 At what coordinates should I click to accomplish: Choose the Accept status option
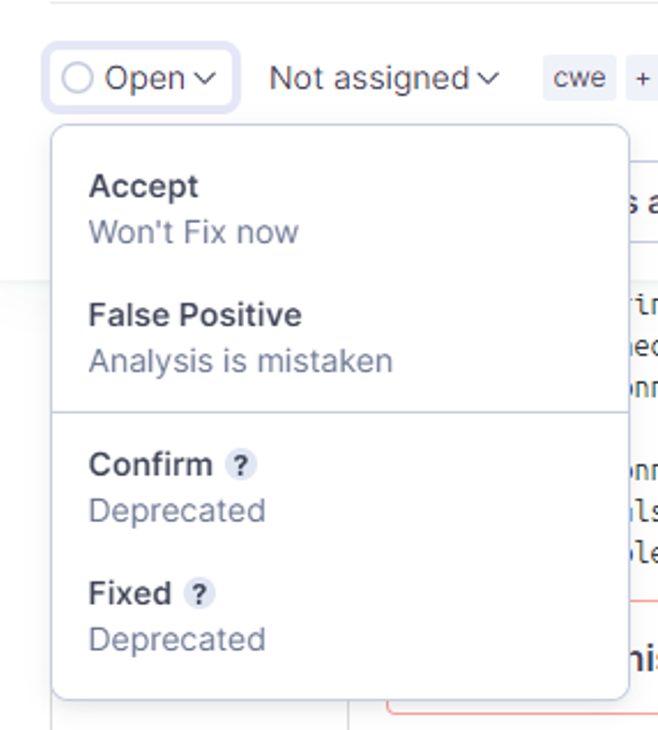coord(144,187)
